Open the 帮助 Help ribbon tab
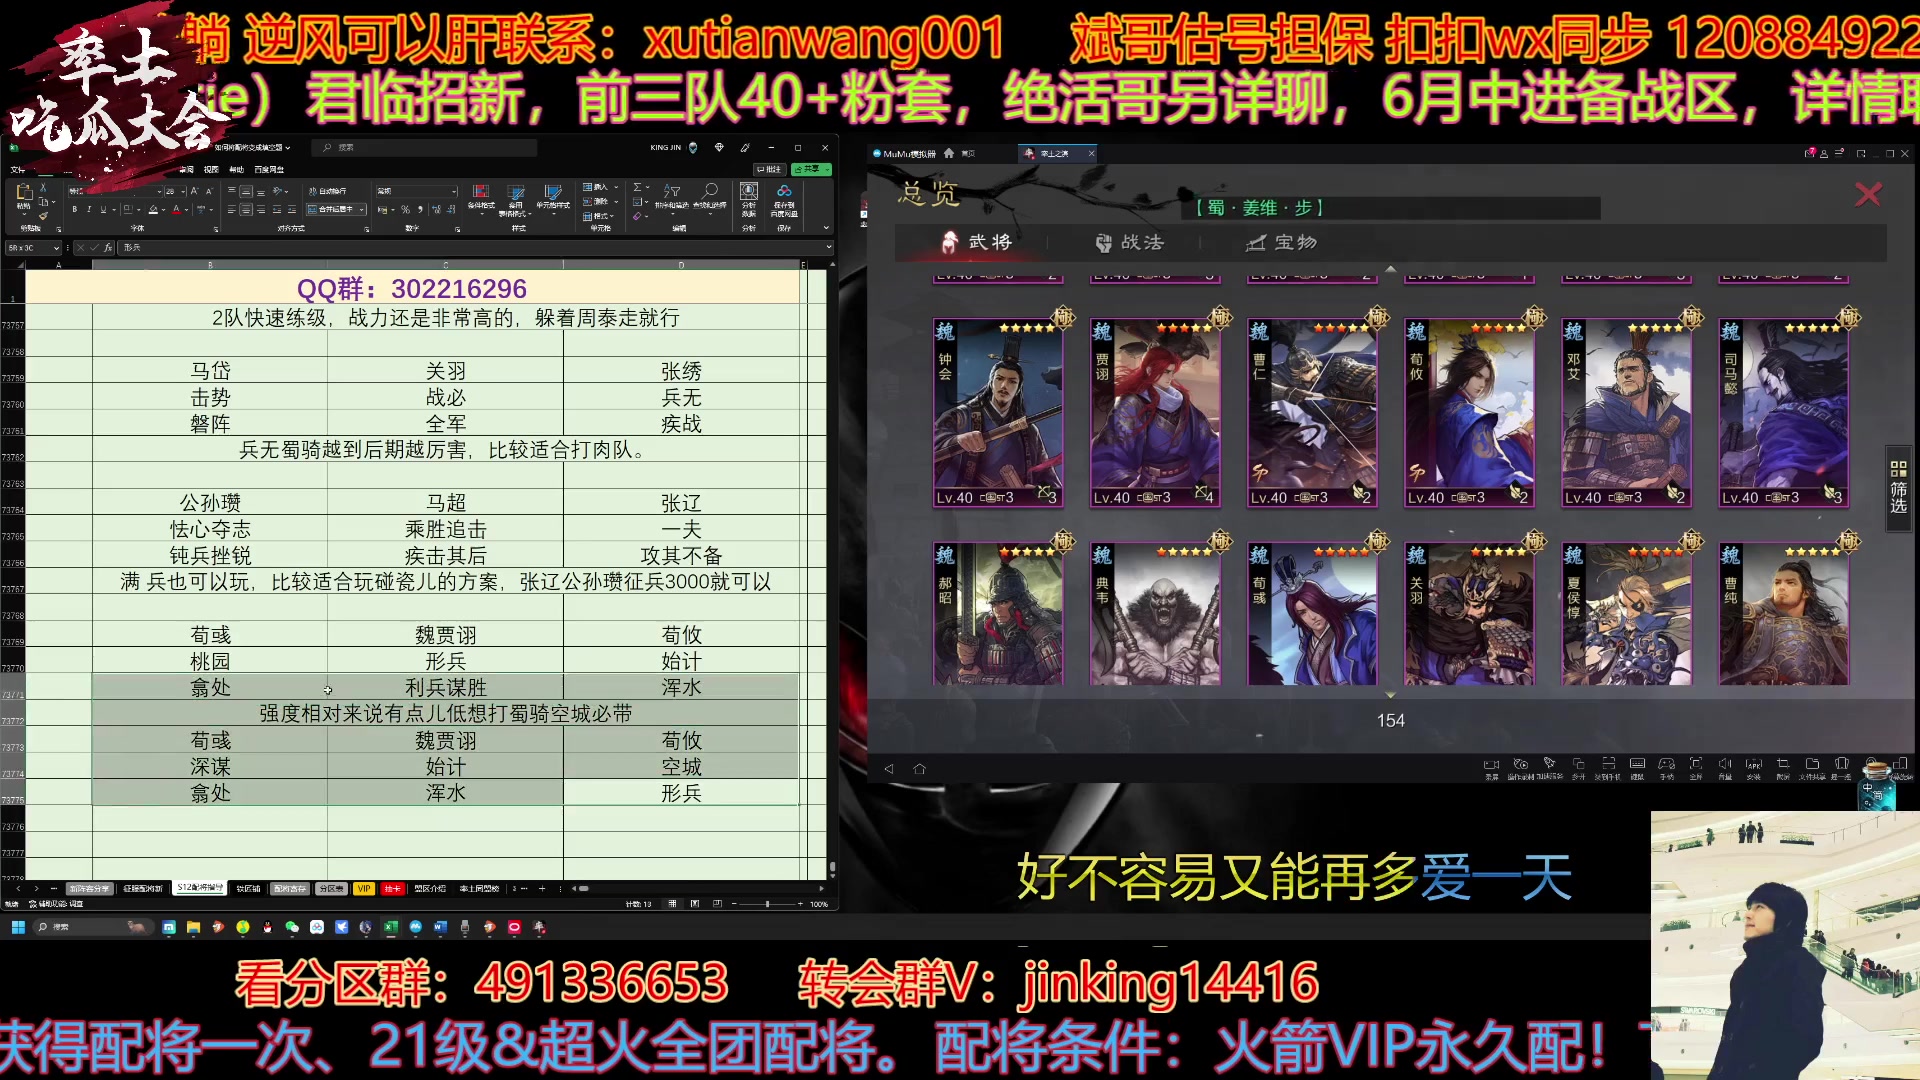 point(236,169)
